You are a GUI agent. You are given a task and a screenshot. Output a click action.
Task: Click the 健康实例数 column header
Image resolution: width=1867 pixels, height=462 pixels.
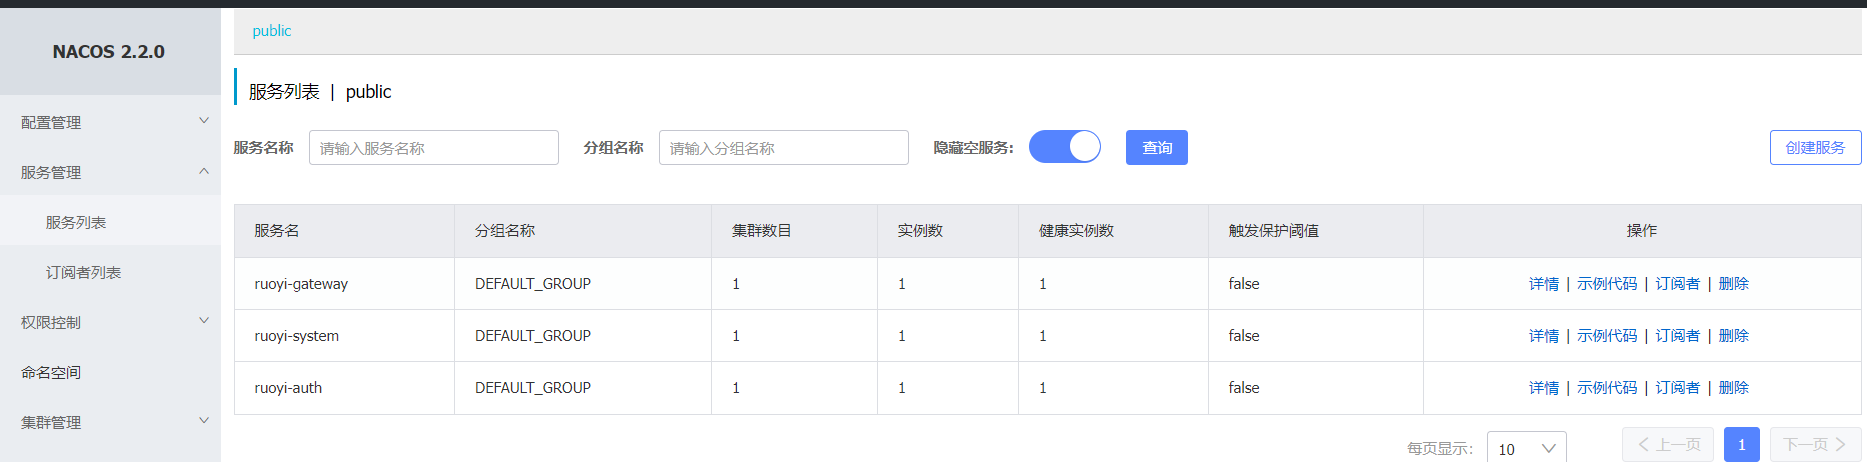point(1076,231)
